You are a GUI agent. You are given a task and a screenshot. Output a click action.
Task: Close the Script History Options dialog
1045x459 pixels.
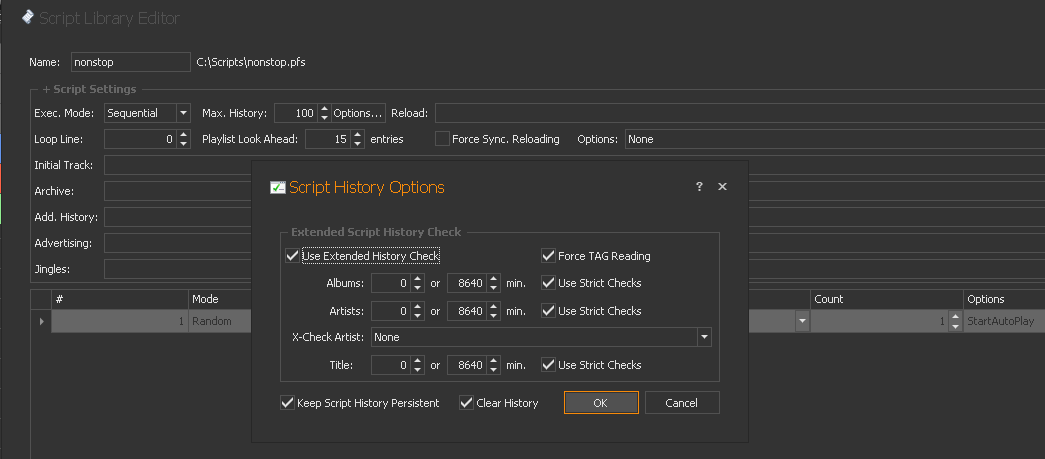[x=722, y=187]
